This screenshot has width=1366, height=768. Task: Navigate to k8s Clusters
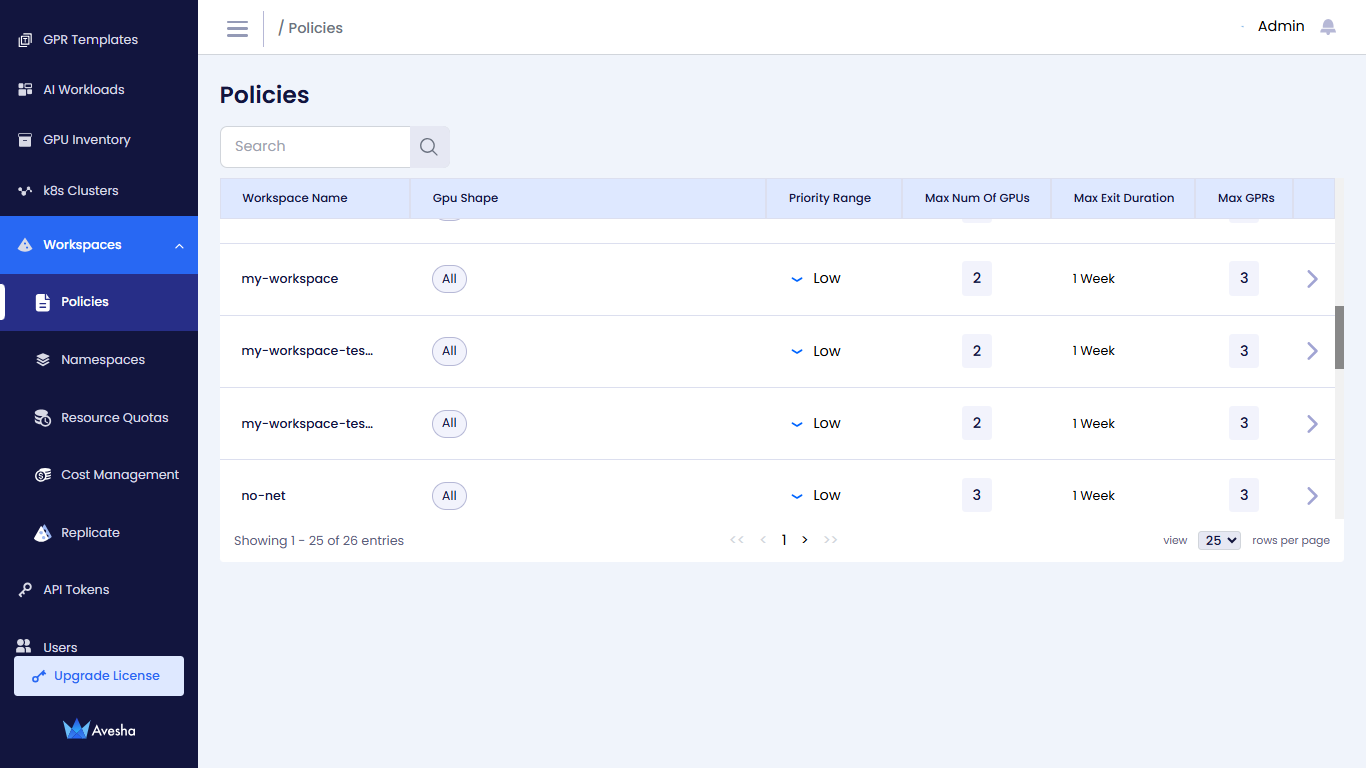coord(80,191)
